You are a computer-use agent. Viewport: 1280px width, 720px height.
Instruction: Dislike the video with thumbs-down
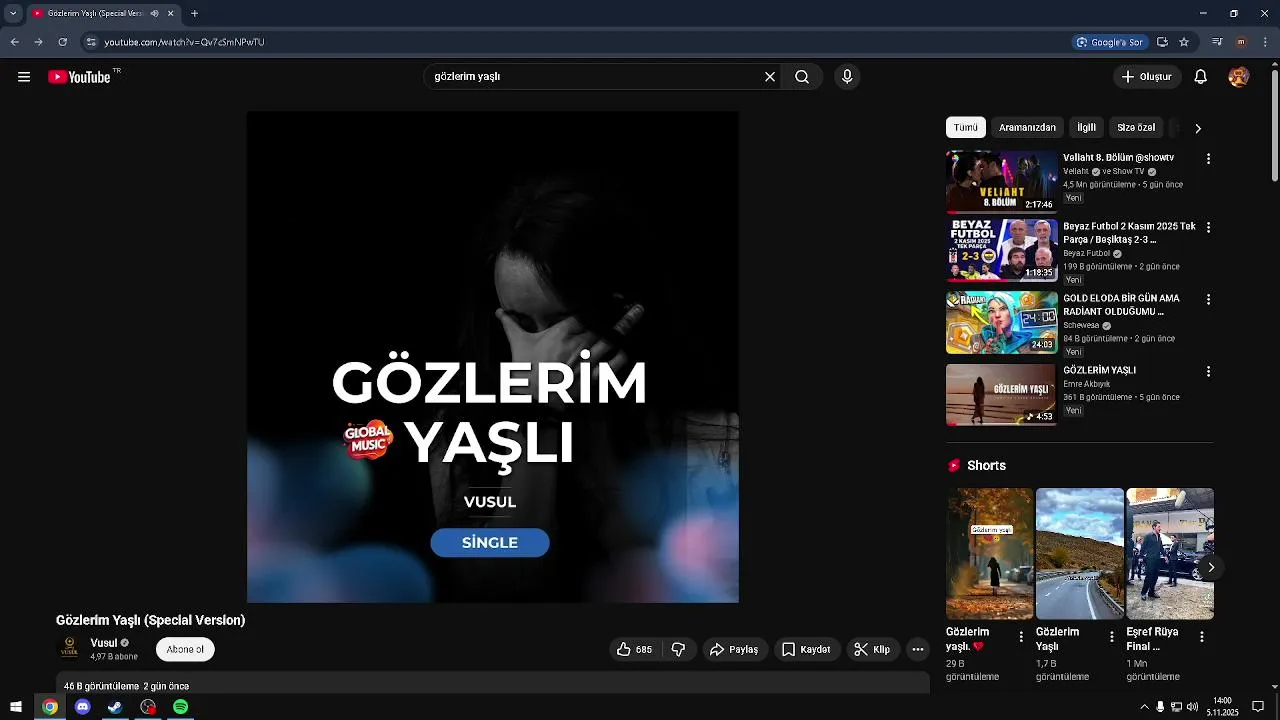[x=678, y=650]
